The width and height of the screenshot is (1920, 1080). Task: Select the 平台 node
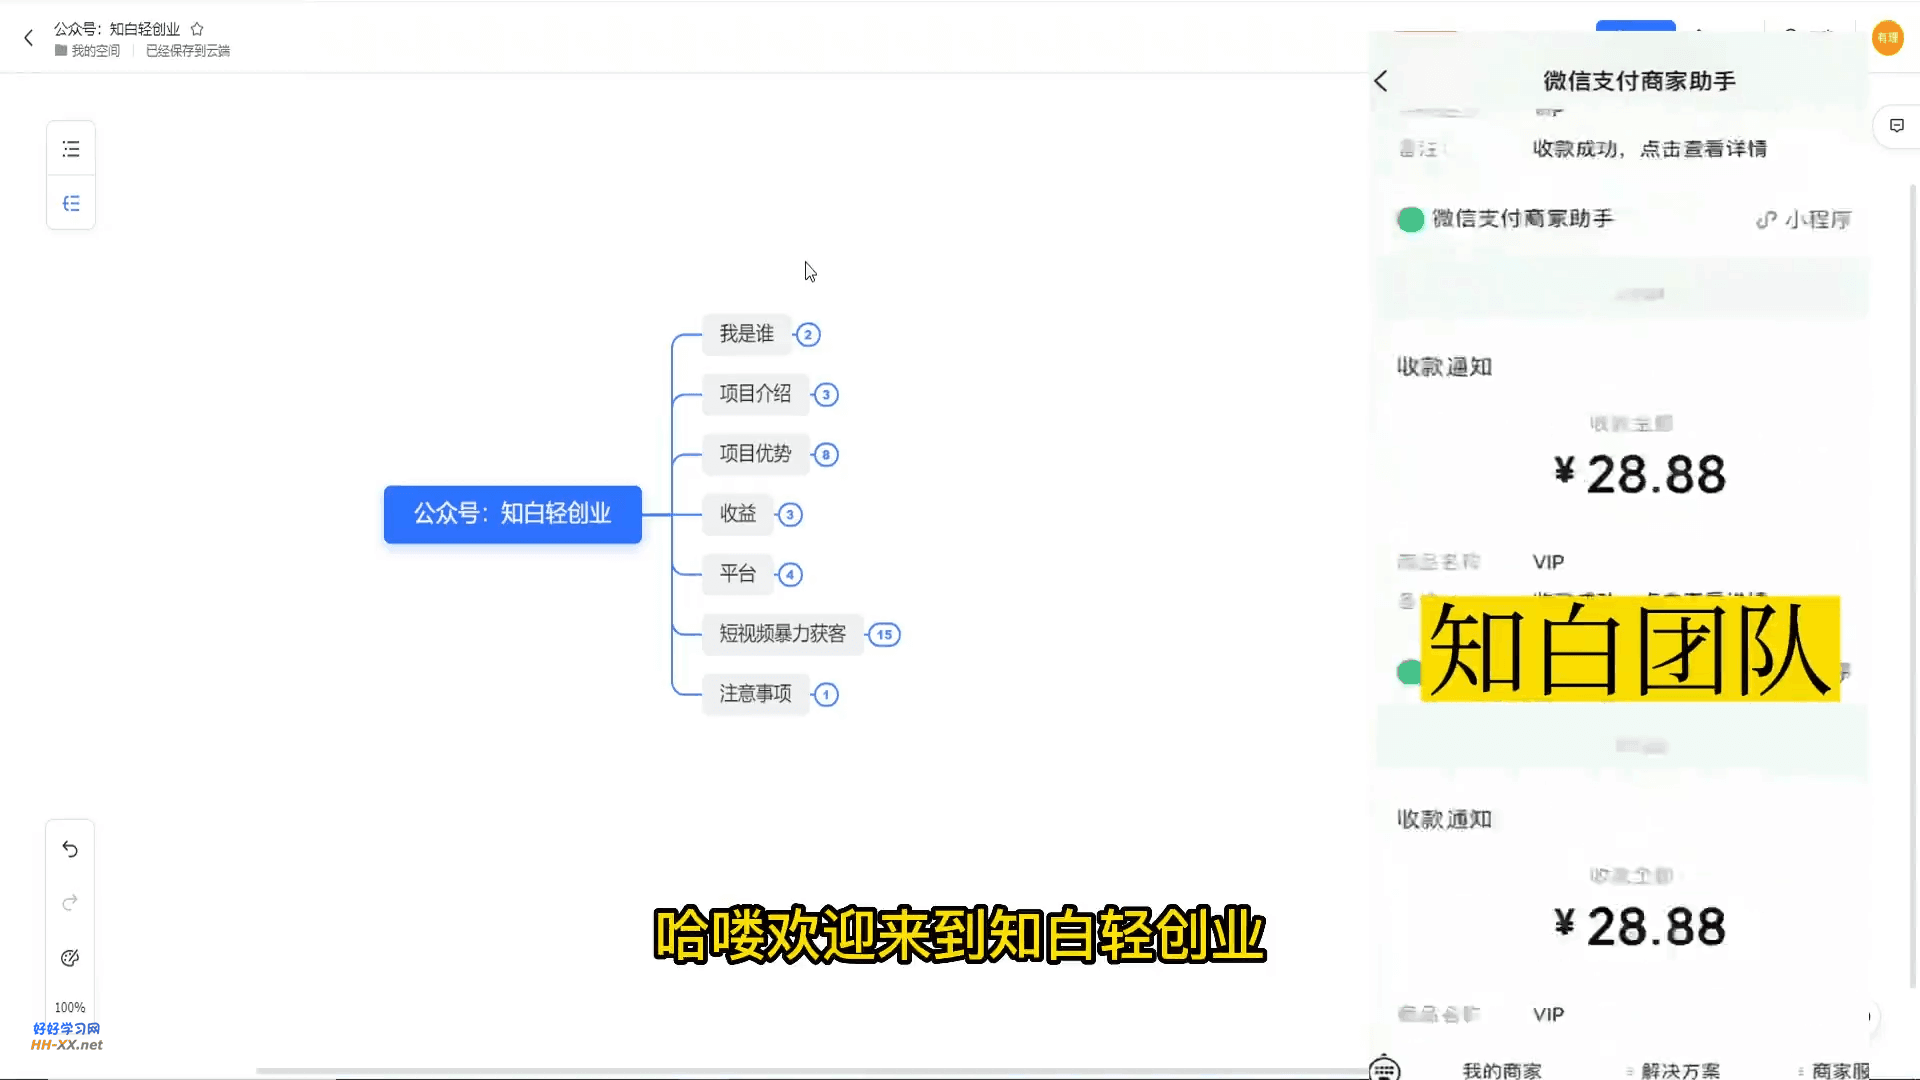tap(738, 574)
